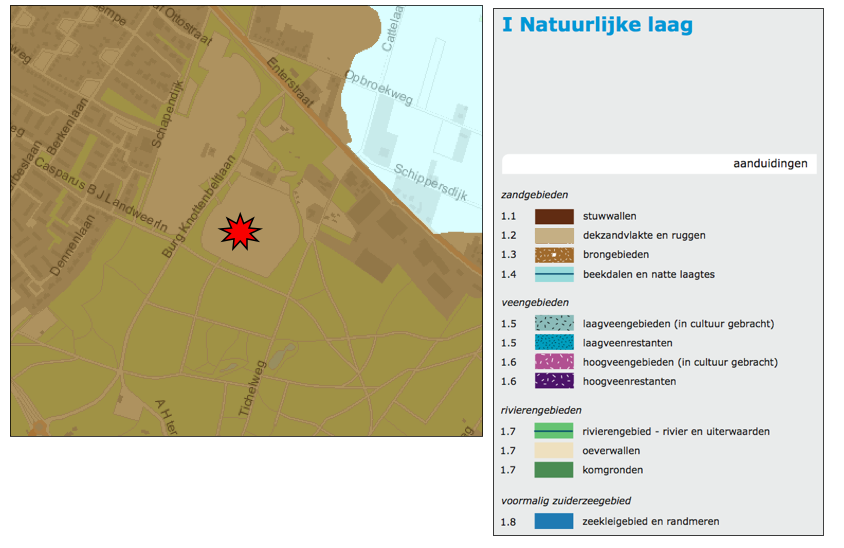Click hoogveengebieden (in cultuur gebracht) swatch
The width and height of the screenshot is (844, 548).
tap(553, 362)
